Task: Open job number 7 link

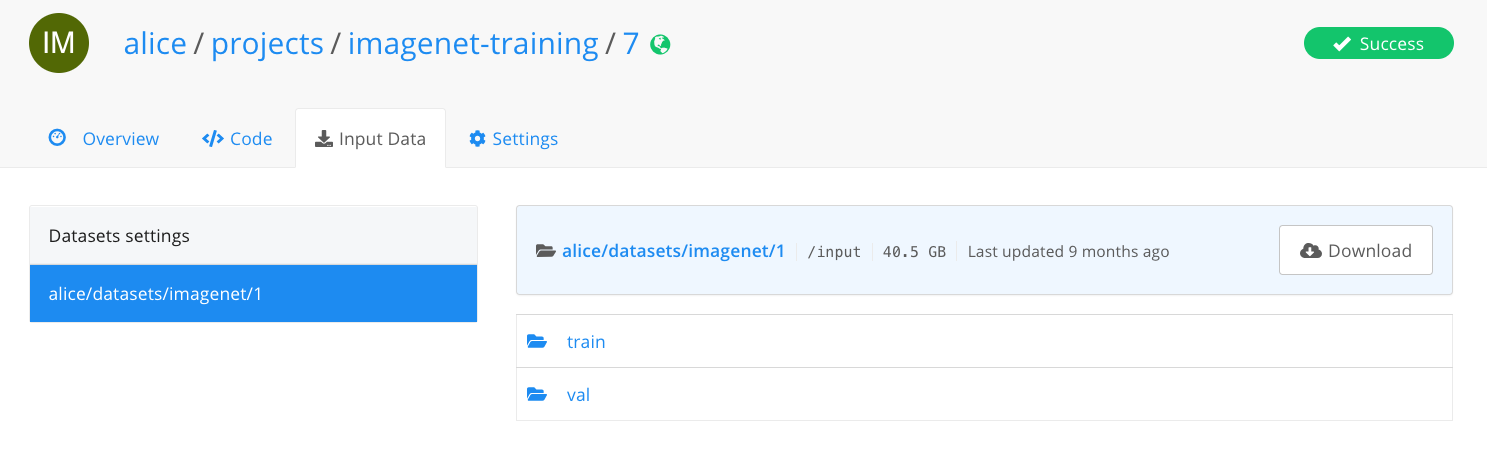Action: coord(631,43)
